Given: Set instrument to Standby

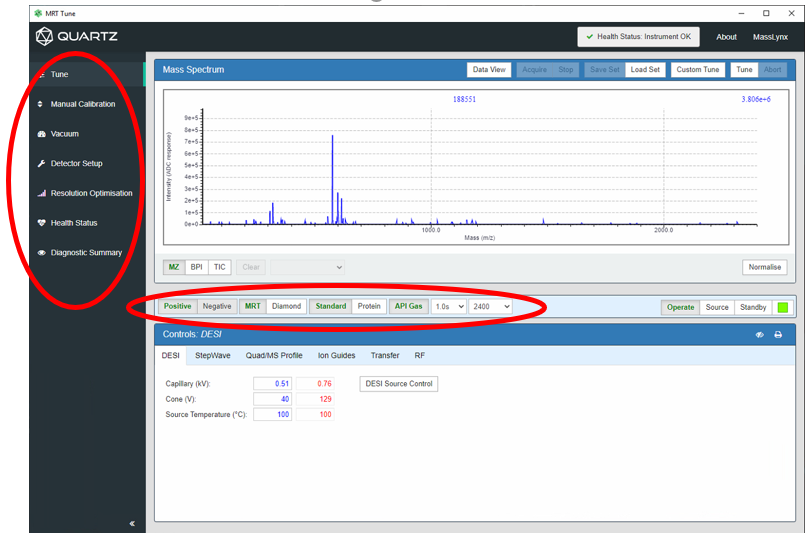Looking at the screenshot, I should 754,307.
